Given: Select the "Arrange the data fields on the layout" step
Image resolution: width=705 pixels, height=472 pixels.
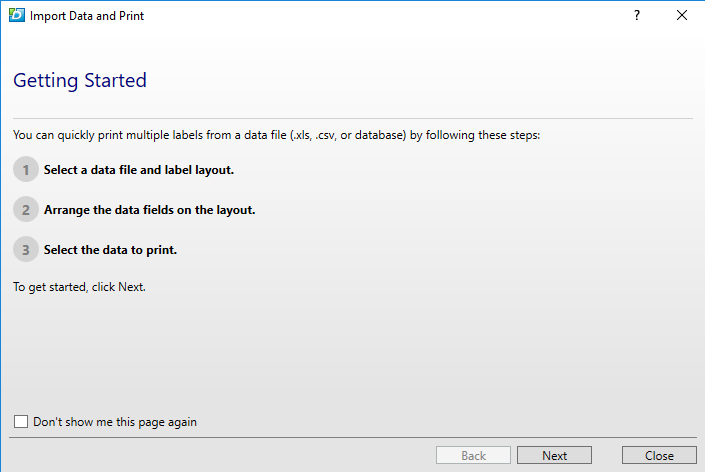Looking at the screenshot, I should (x=150, y=210).
